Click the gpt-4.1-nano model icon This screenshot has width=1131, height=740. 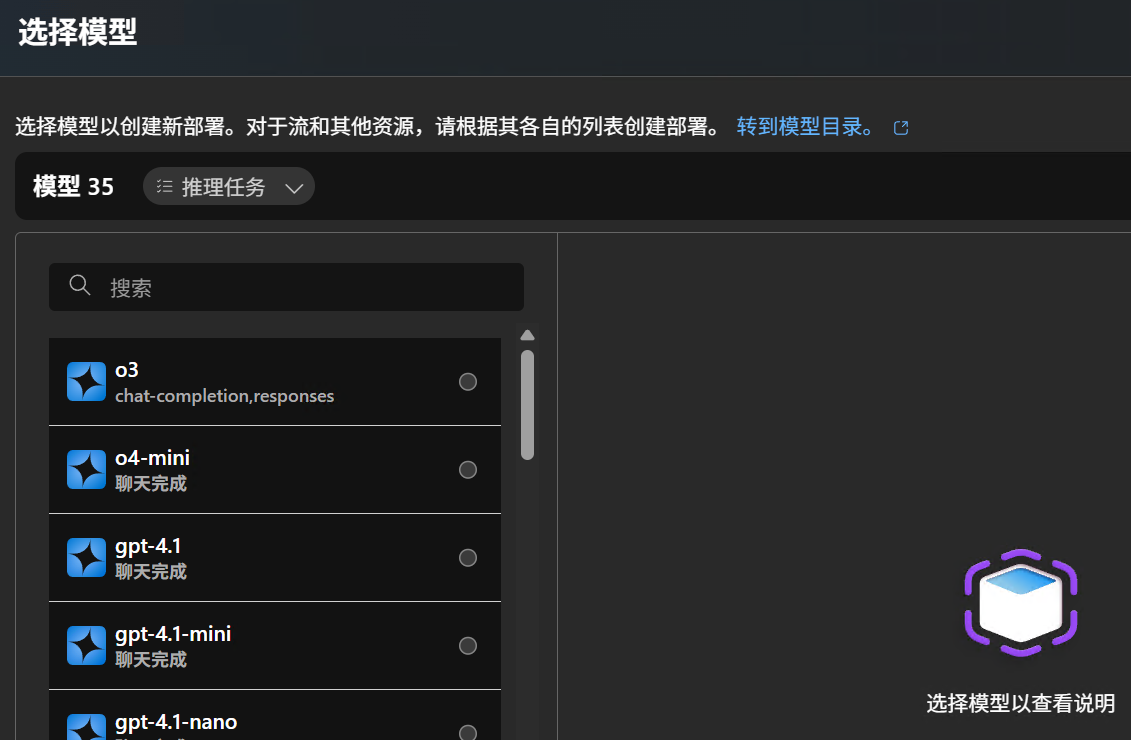click(x=87, y=727)
